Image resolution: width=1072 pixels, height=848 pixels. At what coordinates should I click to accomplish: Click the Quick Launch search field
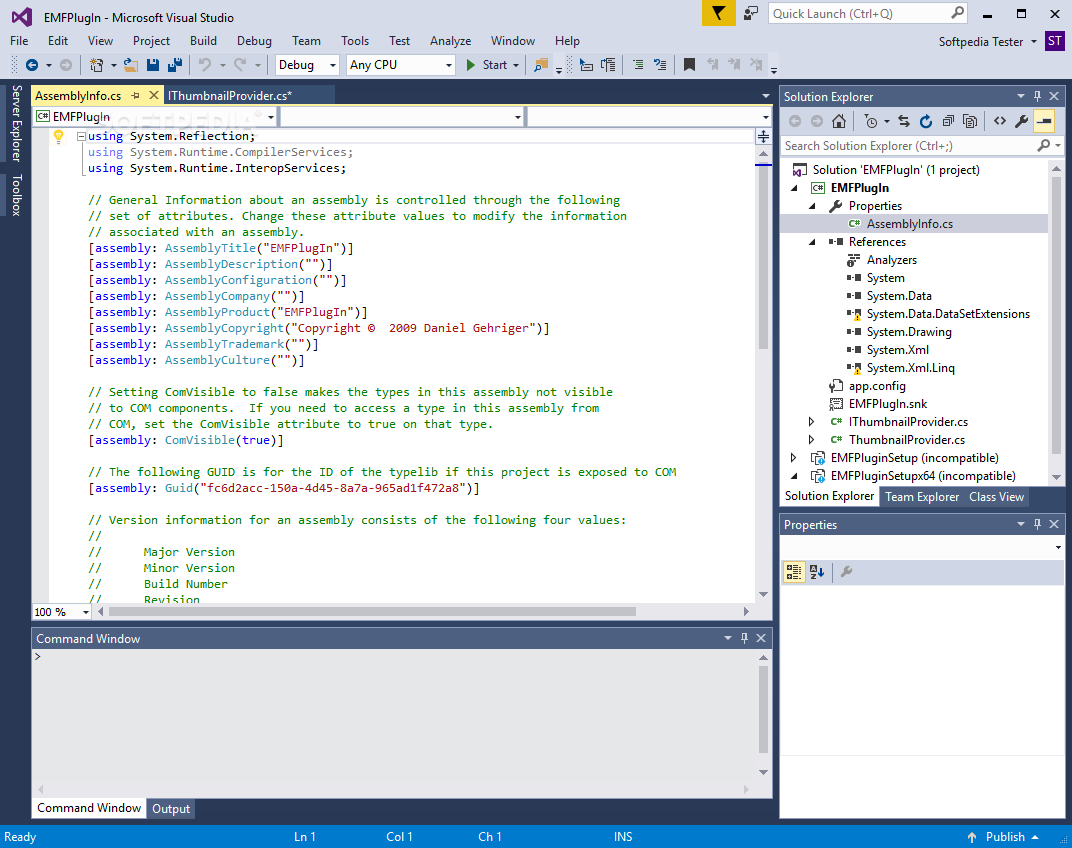(868, 14)
